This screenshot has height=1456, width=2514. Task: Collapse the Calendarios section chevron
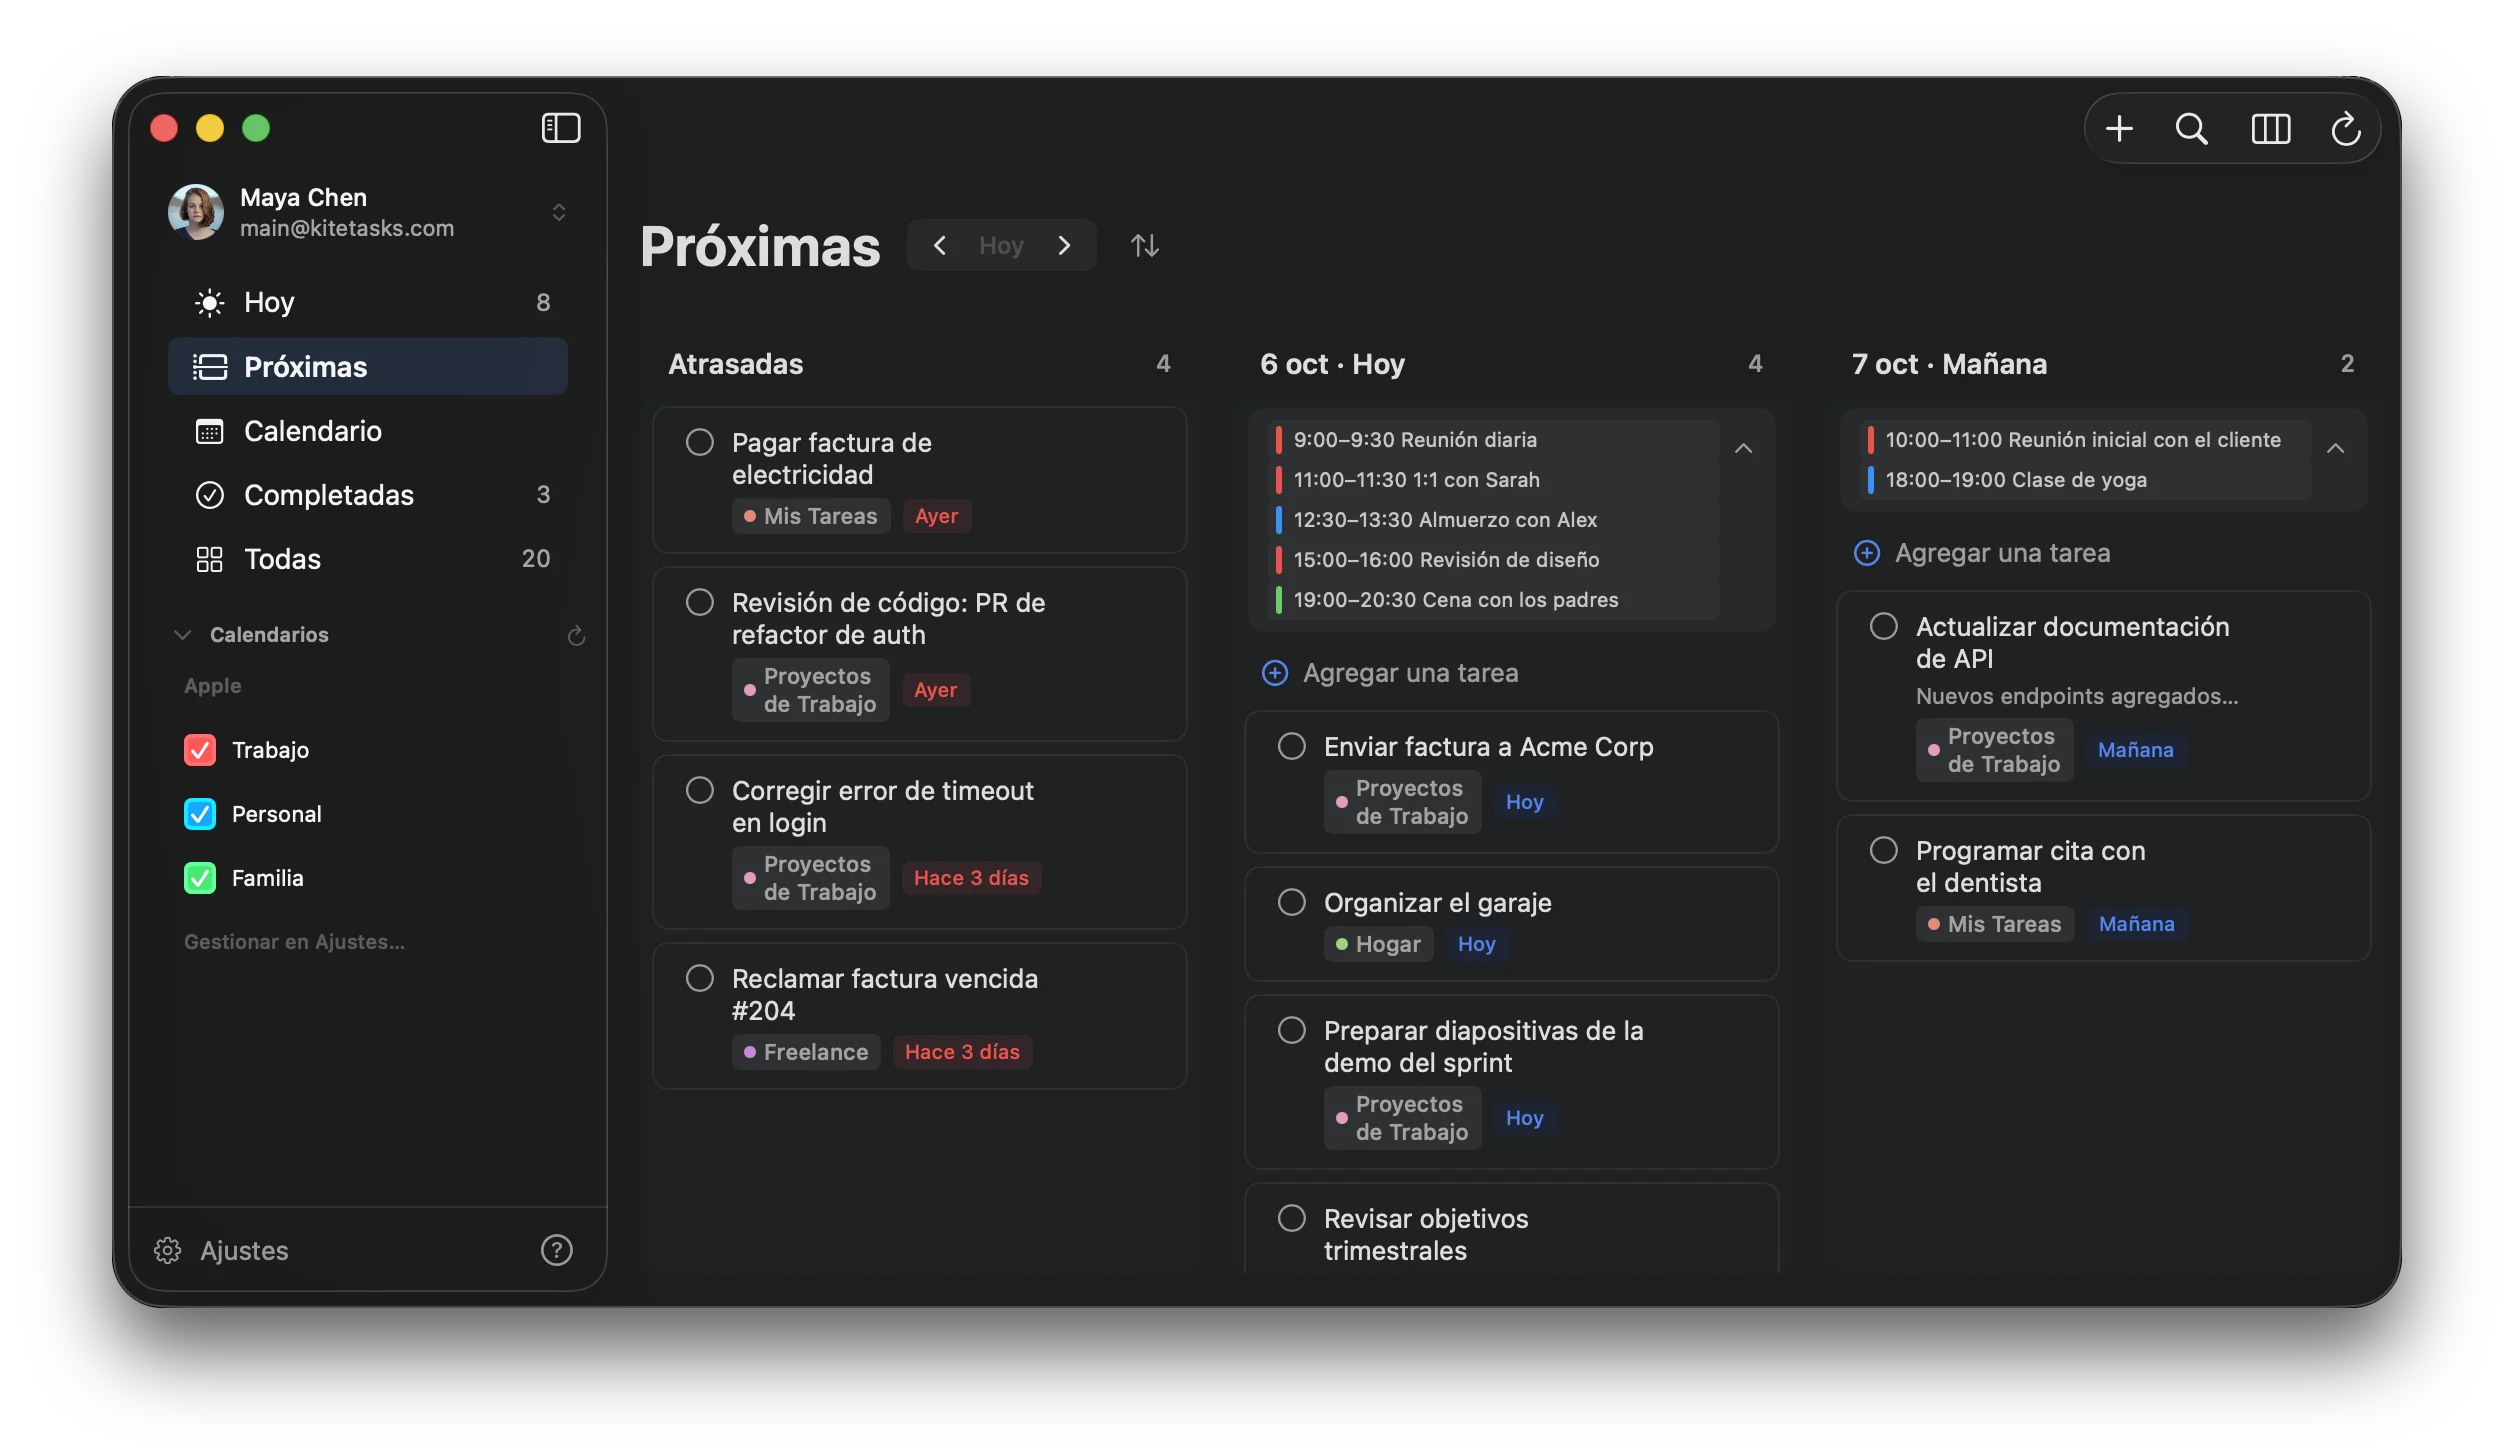click(x=182, y=635)
